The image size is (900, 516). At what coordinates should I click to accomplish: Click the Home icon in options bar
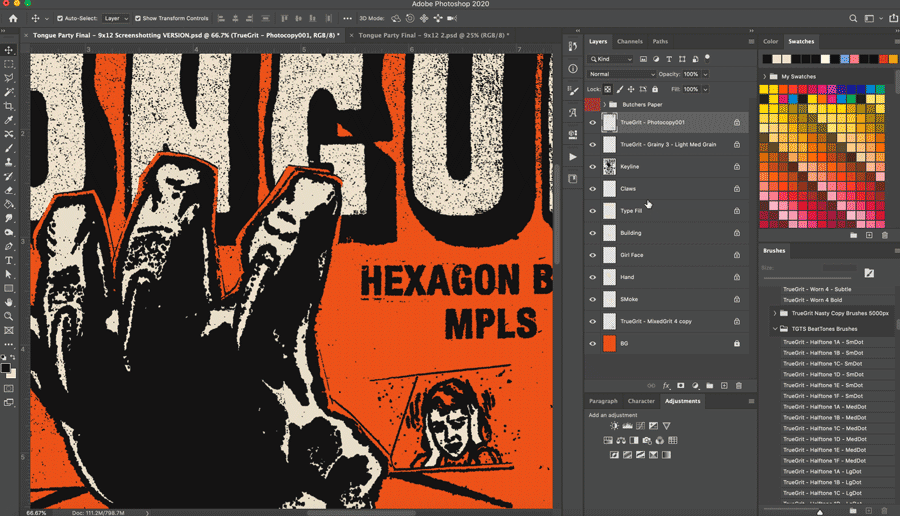pyautogui.click(x=13, y=18)
